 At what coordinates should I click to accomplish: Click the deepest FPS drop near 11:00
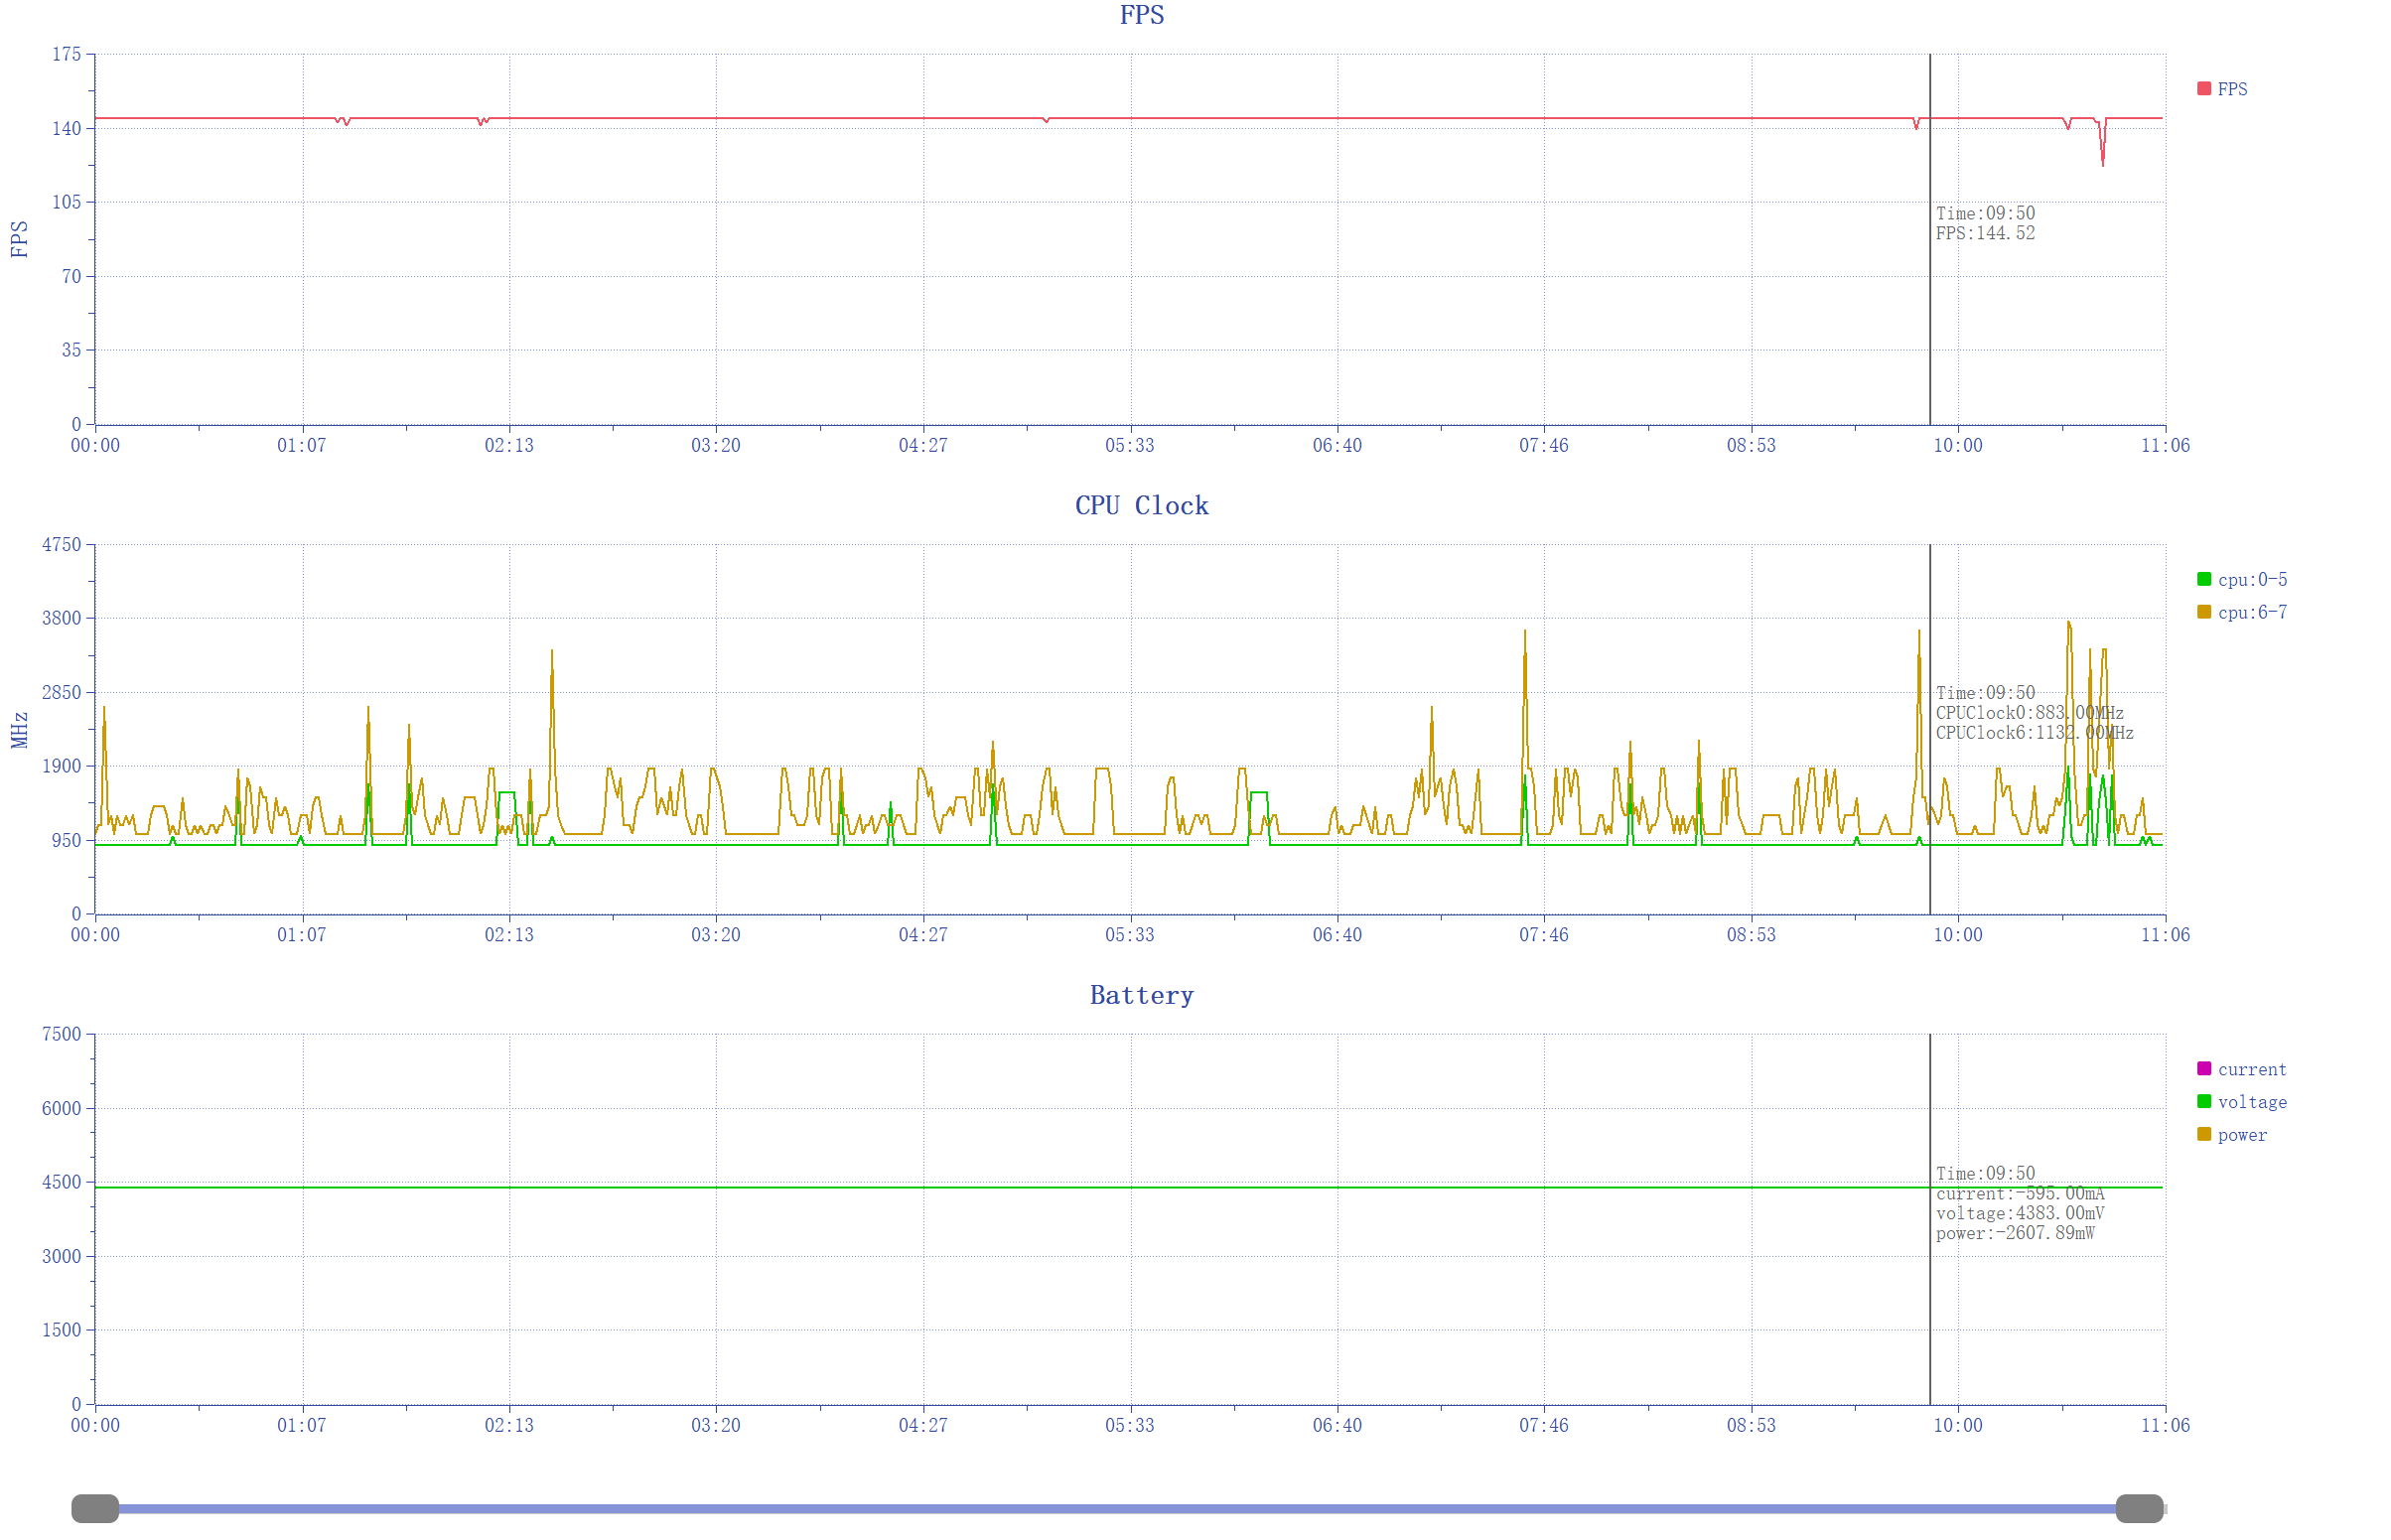2102,163
